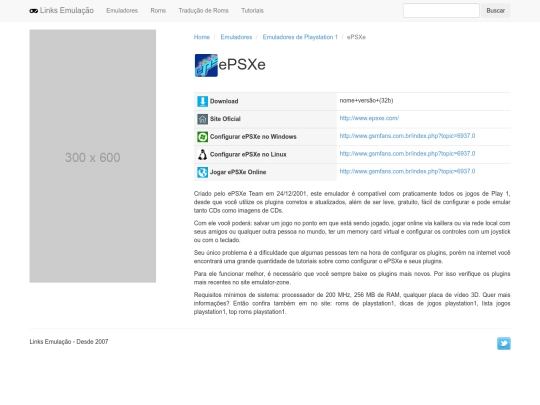Open the epsxe.com official site link

(369, 118)
